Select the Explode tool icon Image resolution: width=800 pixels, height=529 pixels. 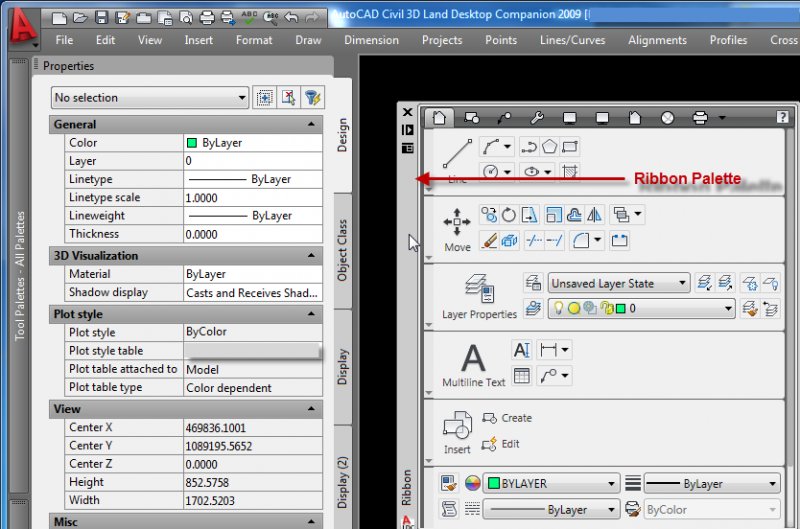coord(509,240)
